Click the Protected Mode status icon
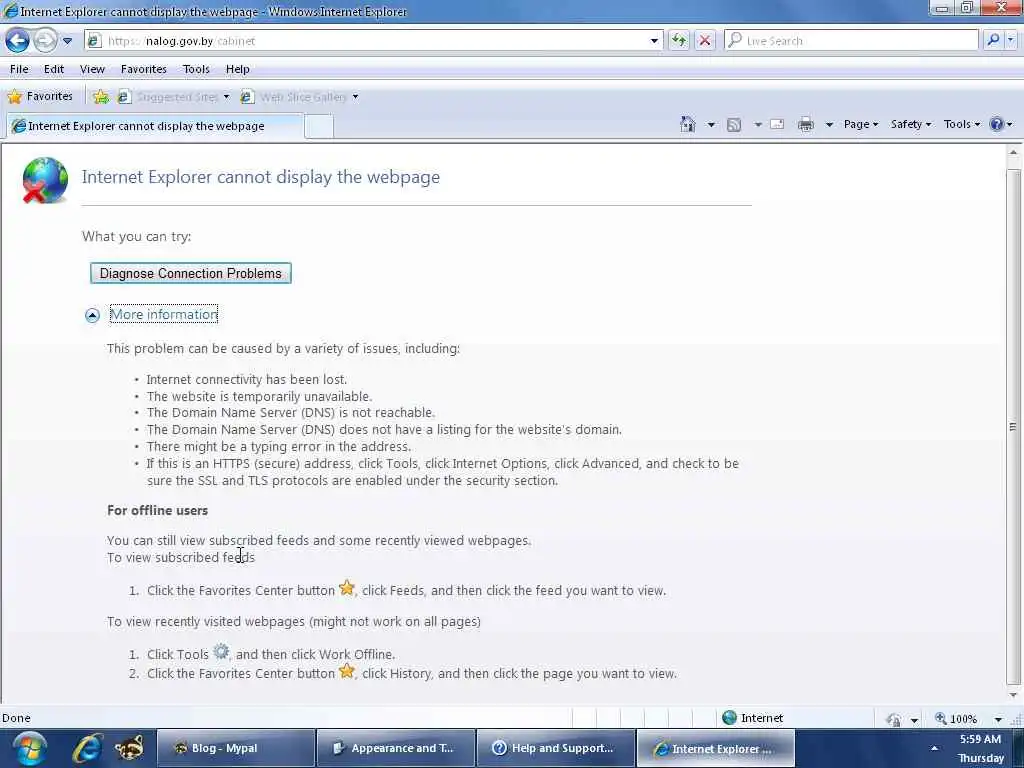 click(894, 719)
